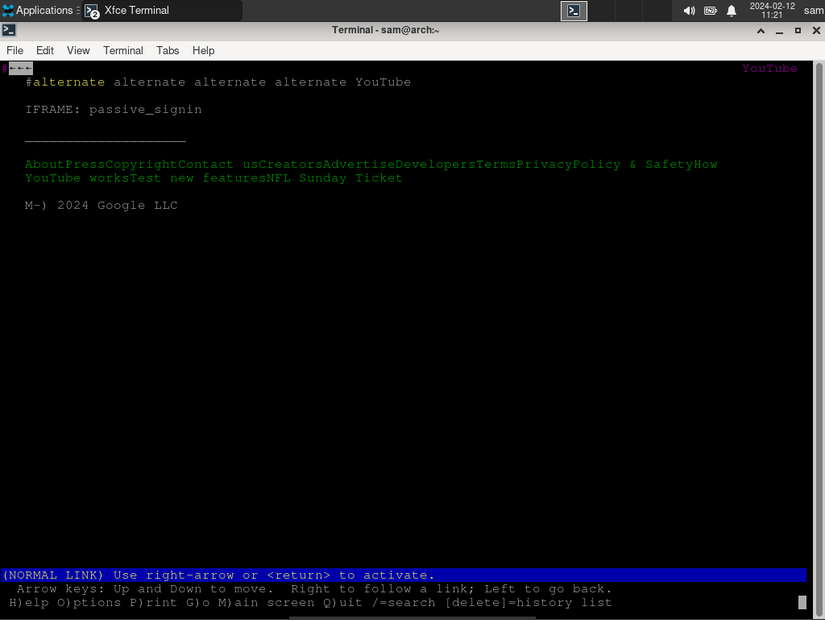This screenshot has height=620, width=825.
Task: Open the View menu
Action: (78, 50)
